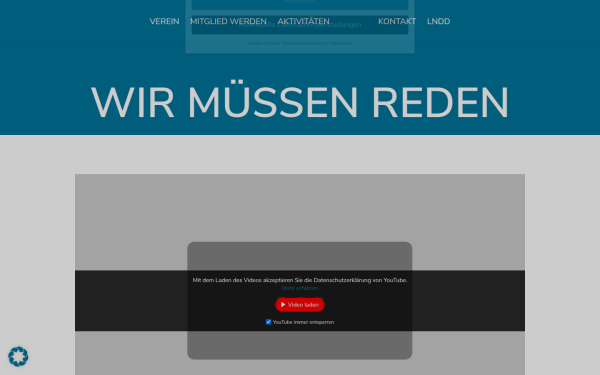Click the red 'Video laden' button
This screenshot has width=600, height=375.
pyautogui.click(x=300, y=305)
